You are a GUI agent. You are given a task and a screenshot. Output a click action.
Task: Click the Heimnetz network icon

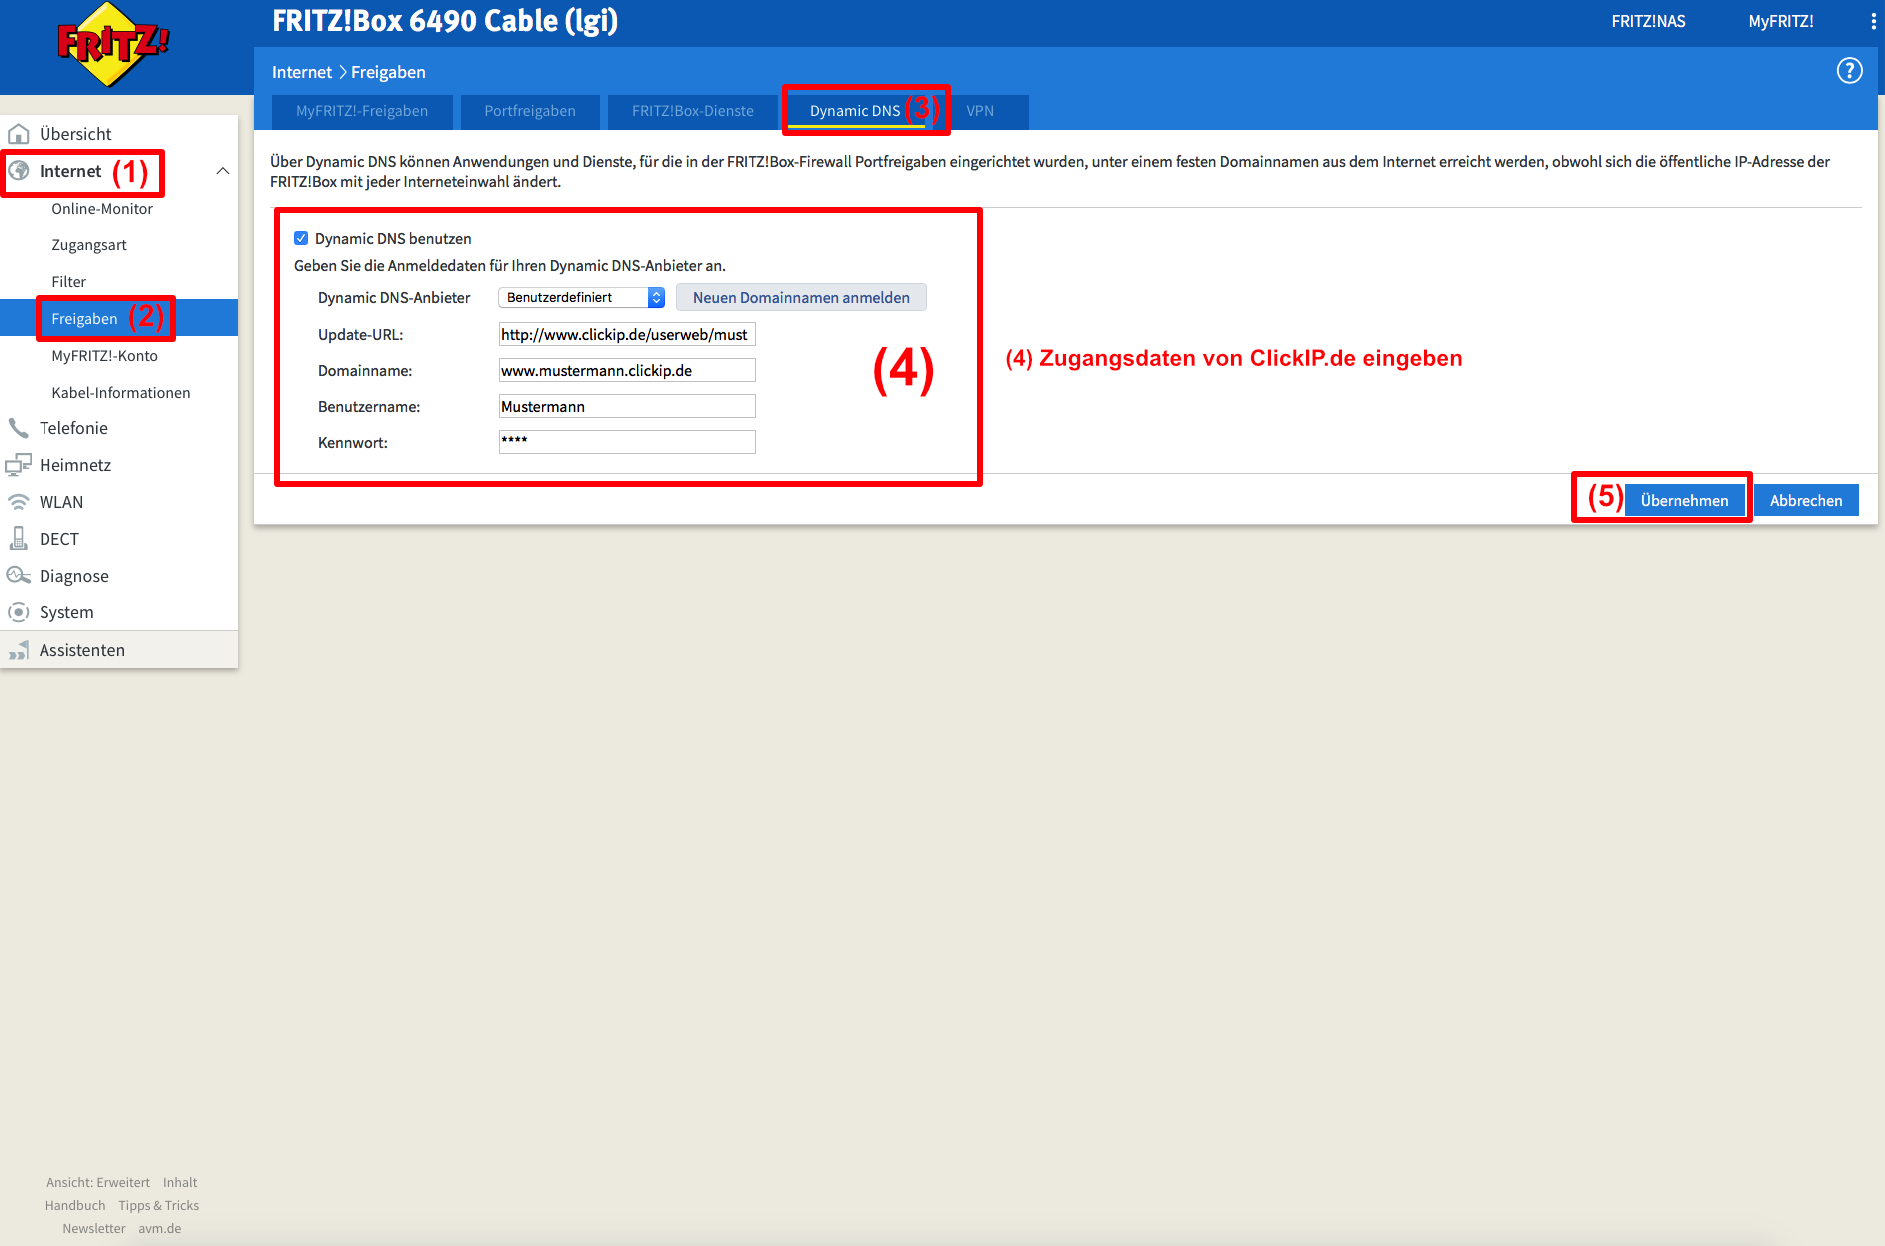tap(19, 465)
